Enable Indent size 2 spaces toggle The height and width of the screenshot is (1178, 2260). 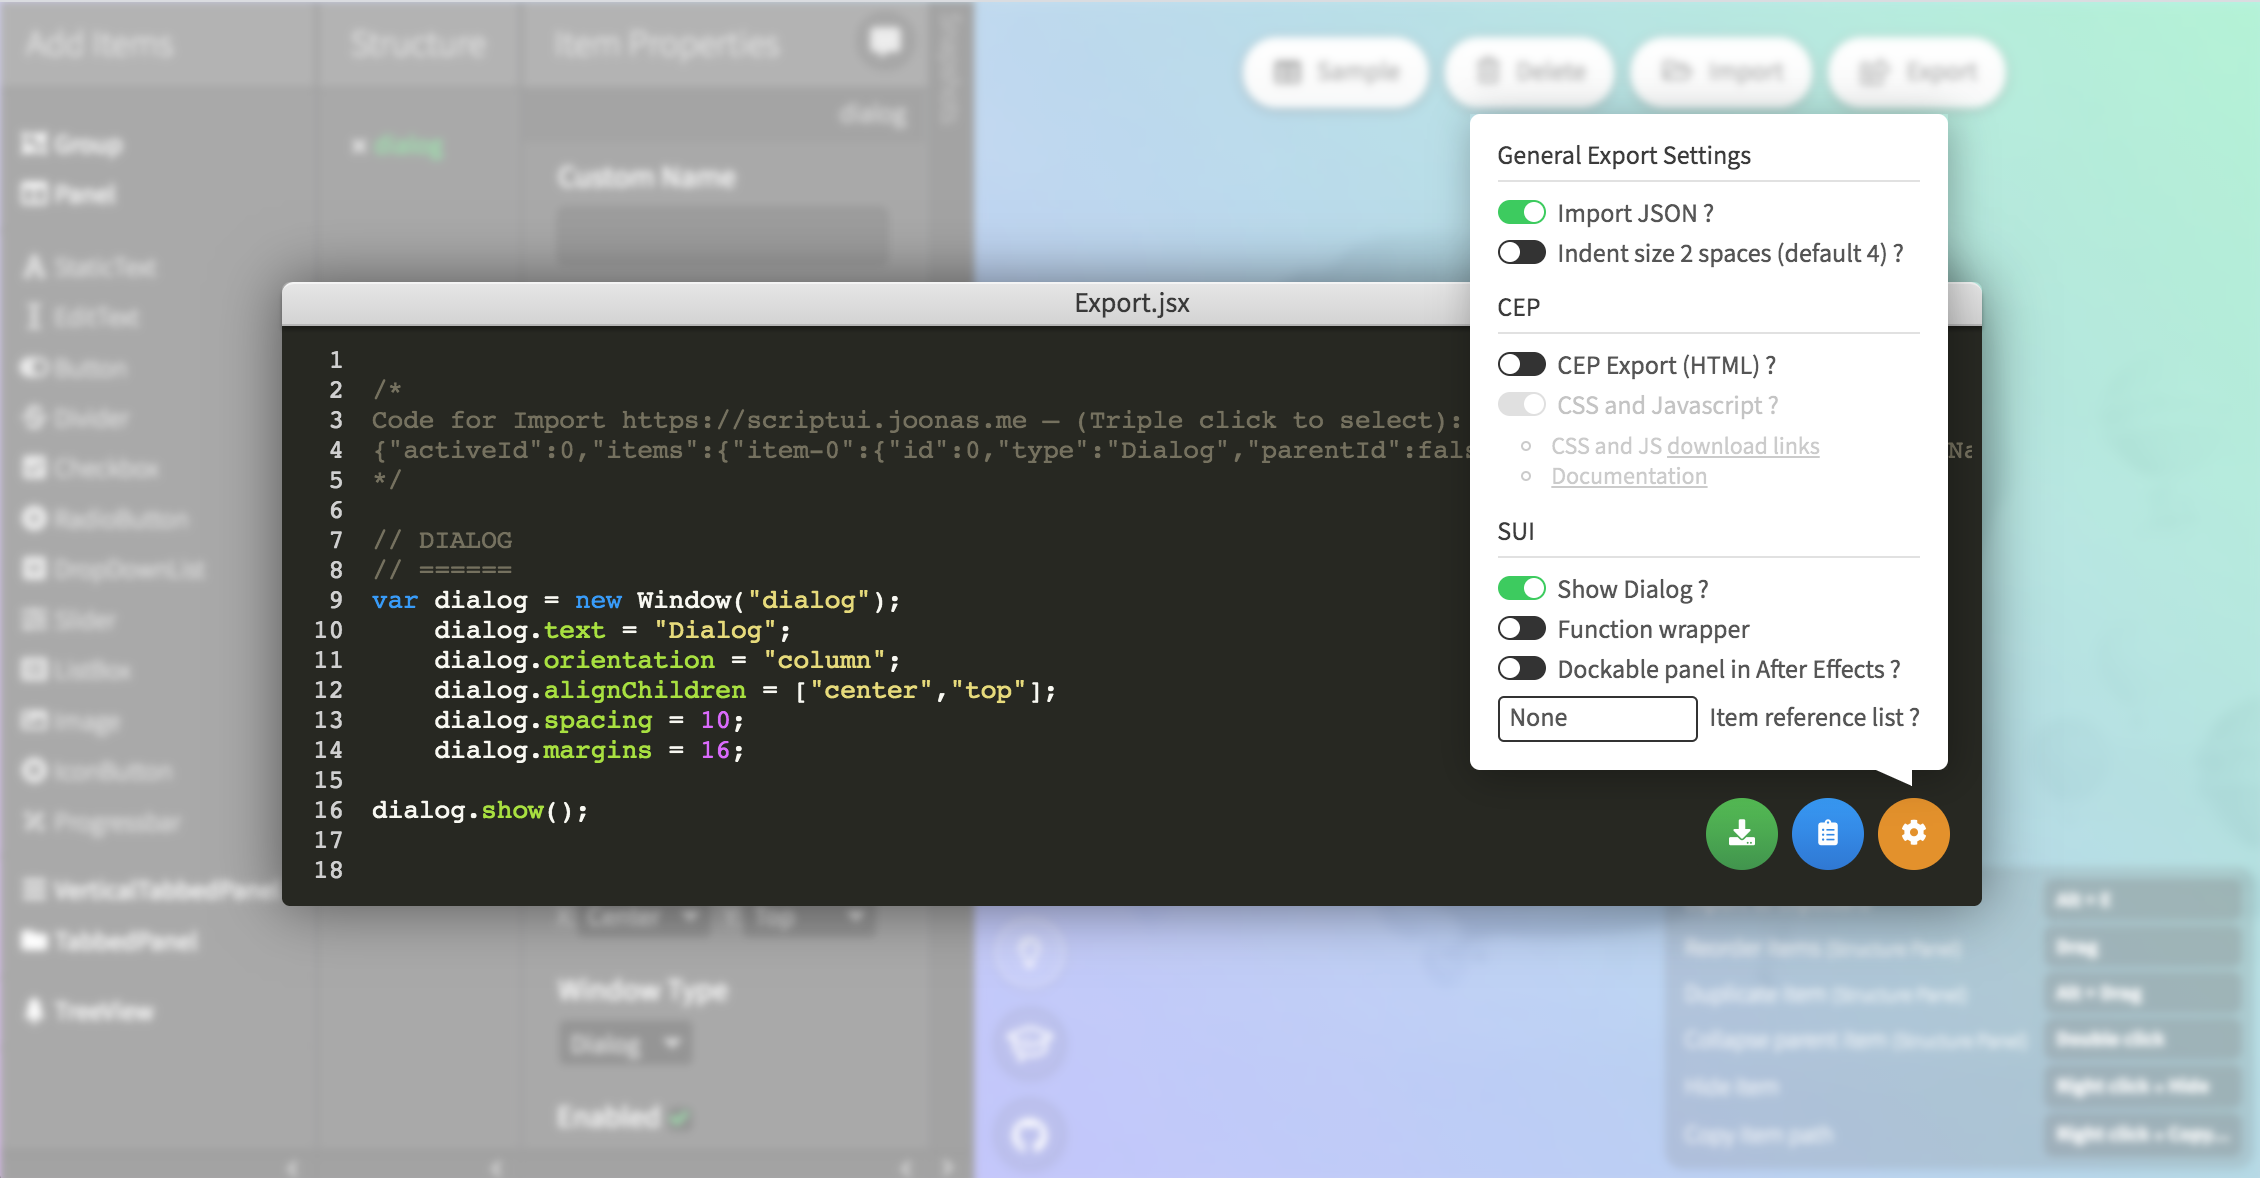pyautogui.click(x=1521, y=253)
